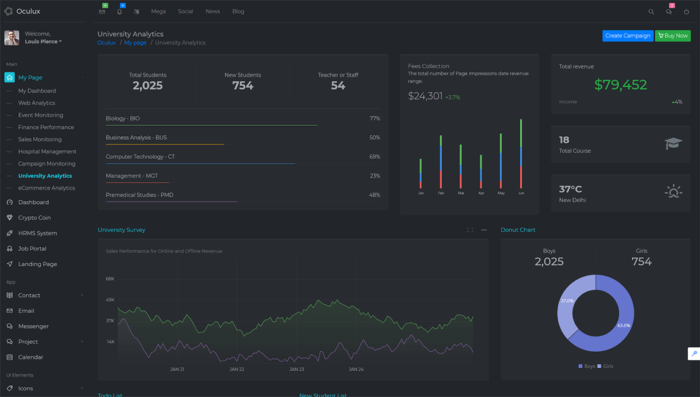700x397 pixels.
Task: Open the Louis Pierce user dropdown
Action: tap(43, 42)
